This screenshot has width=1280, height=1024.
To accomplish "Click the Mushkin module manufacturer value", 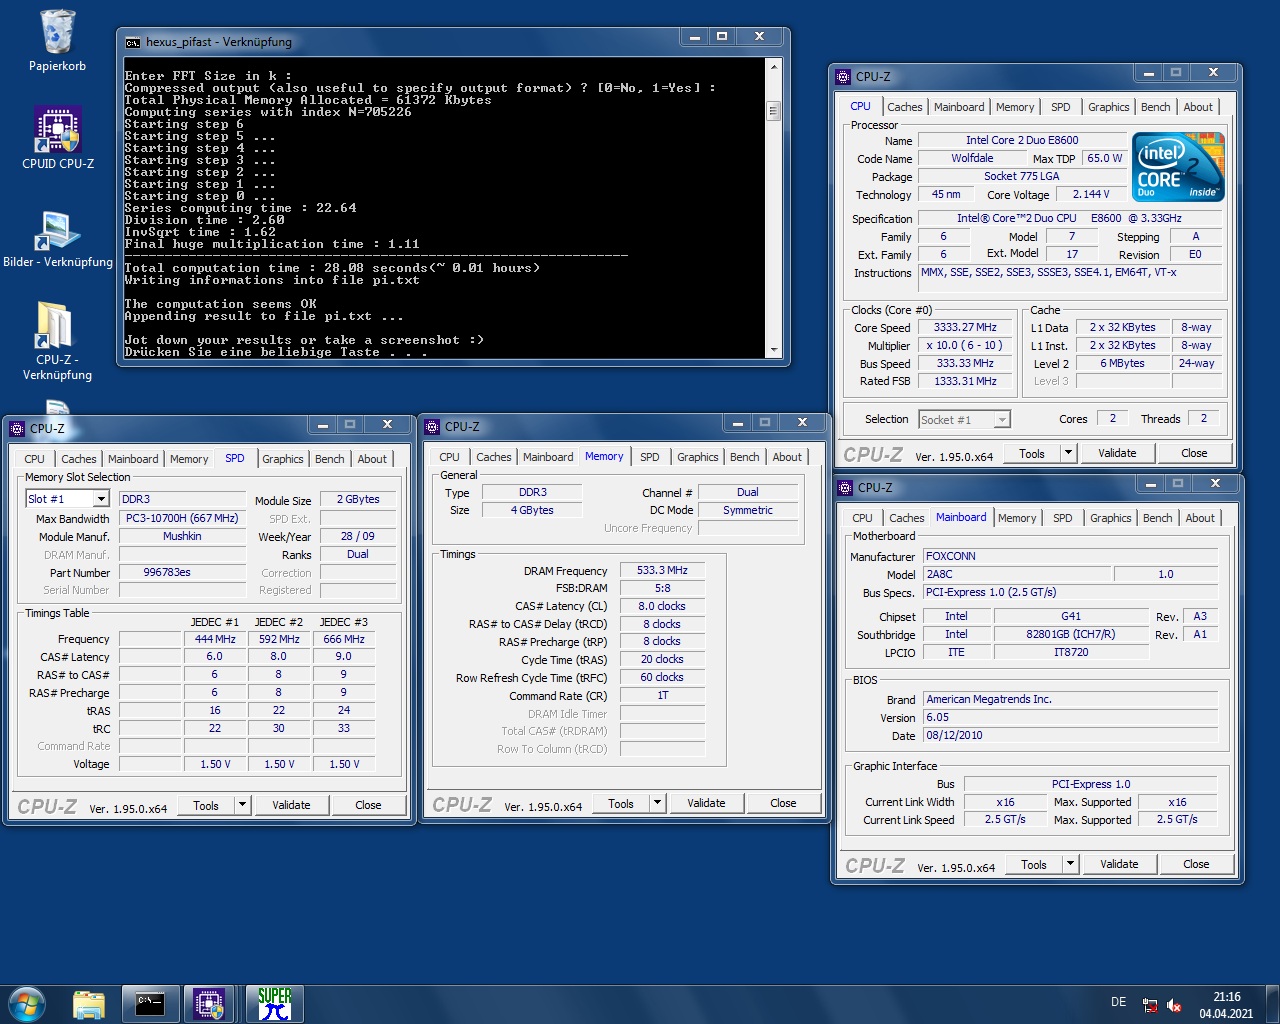I will click(x=182, y=536).
